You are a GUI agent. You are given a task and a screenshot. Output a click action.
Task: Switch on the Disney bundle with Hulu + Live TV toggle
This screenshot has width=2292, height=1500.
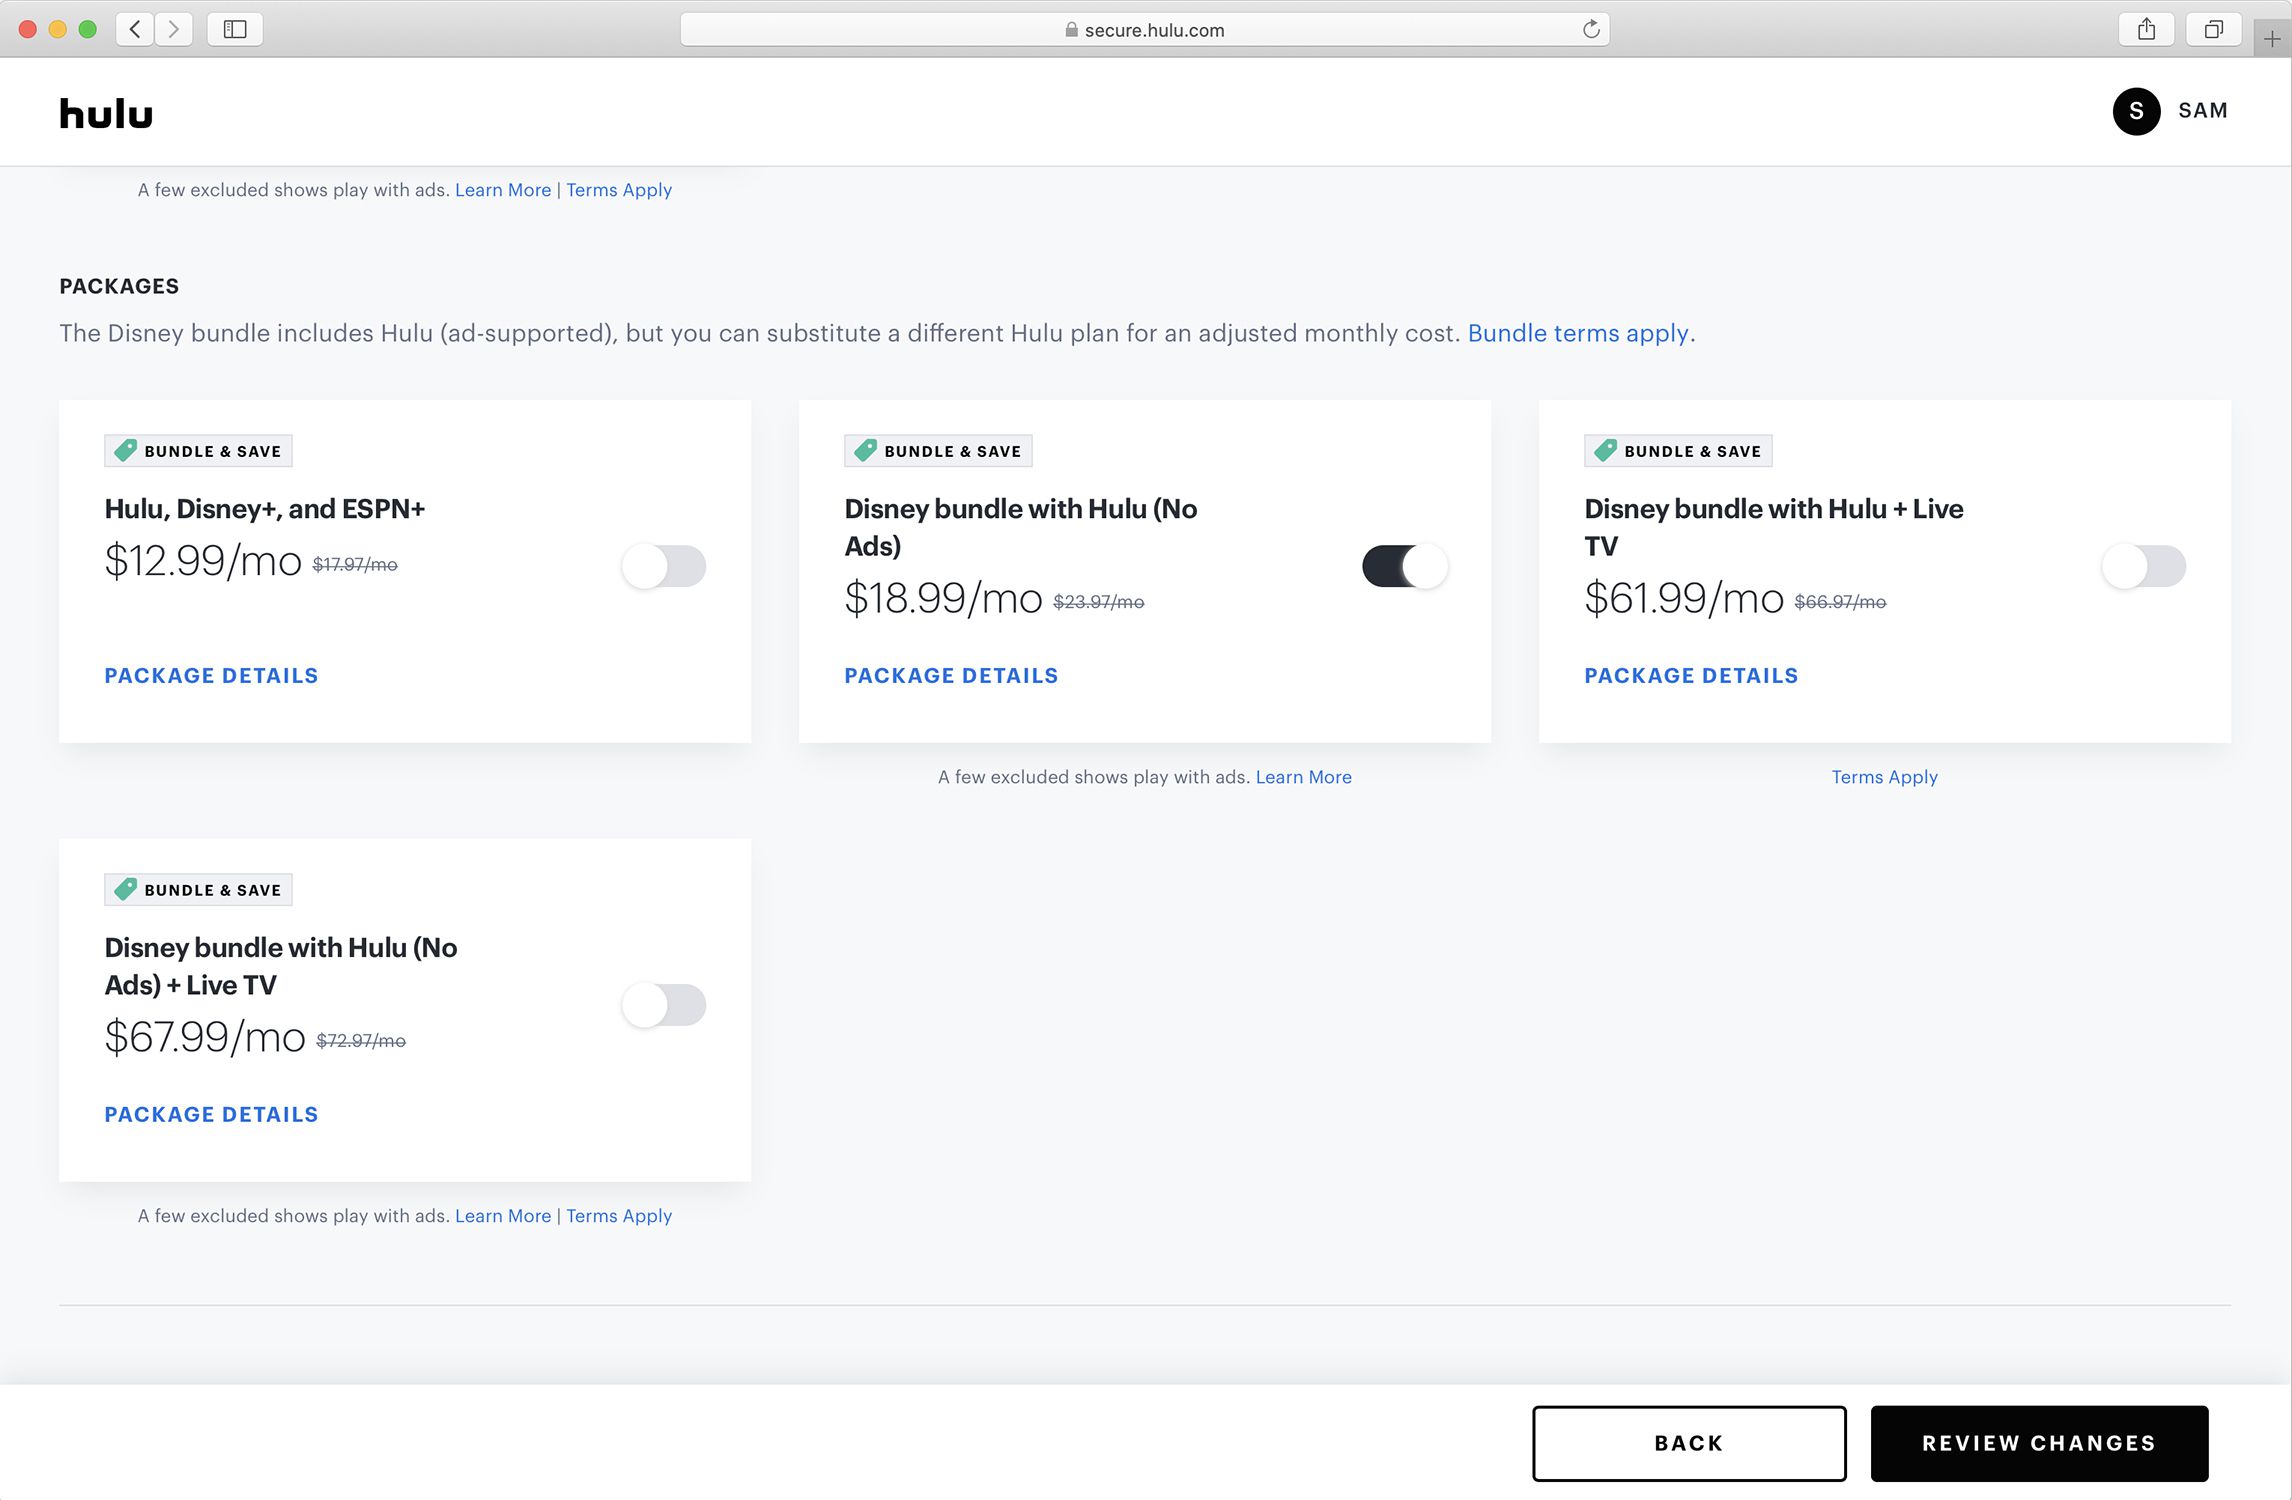coord(2144,566)
